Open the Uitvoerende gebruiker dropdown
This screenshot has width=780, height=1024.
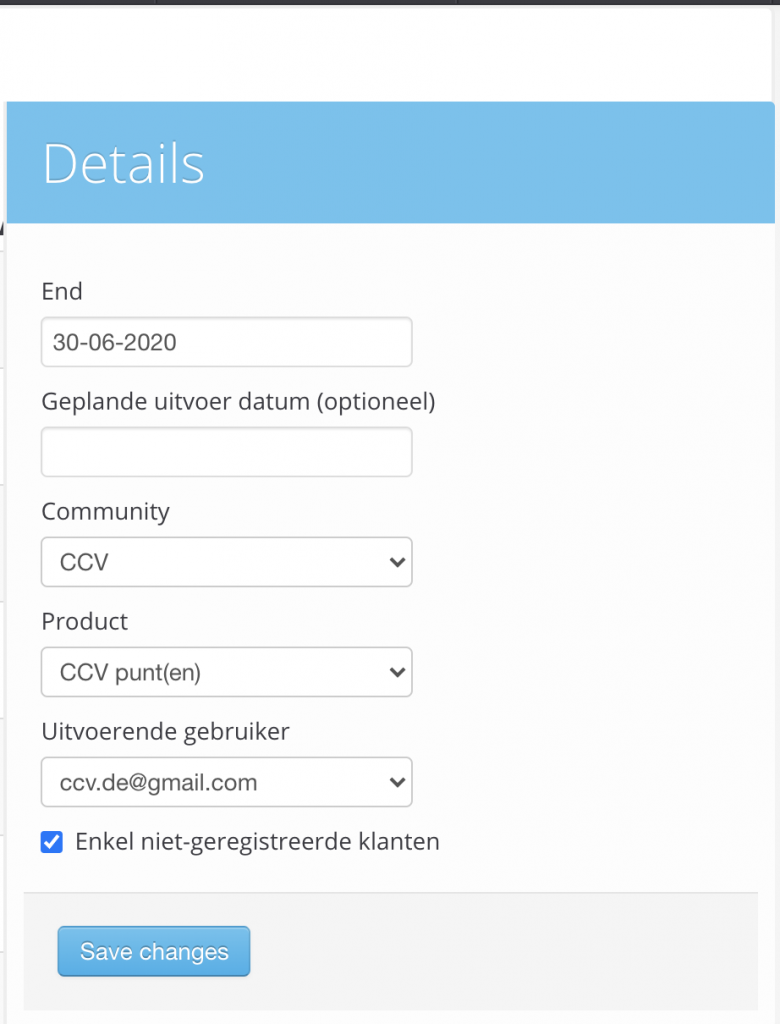click(226, 782)
